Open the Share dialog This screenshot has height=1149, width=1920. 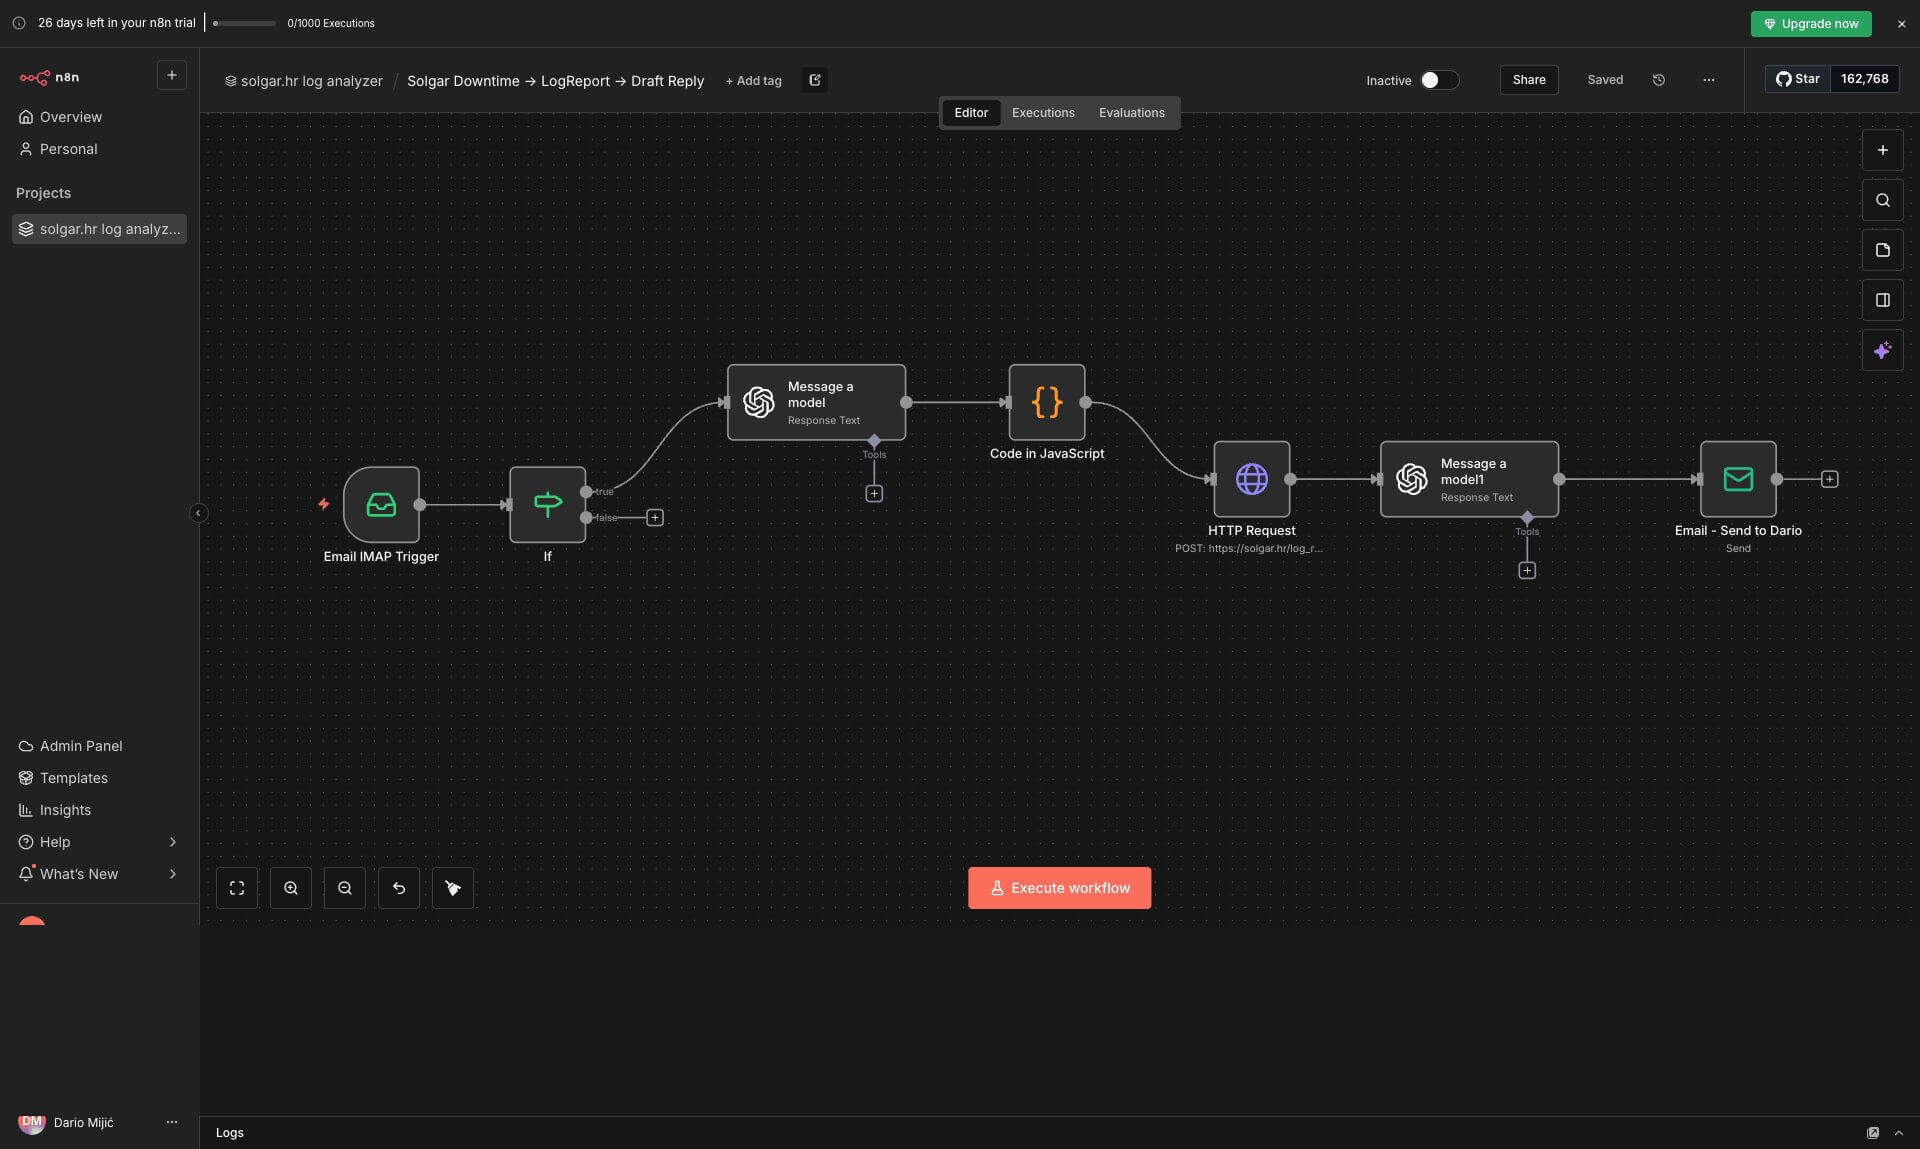pyautogui.click(x=1528, y=80)
